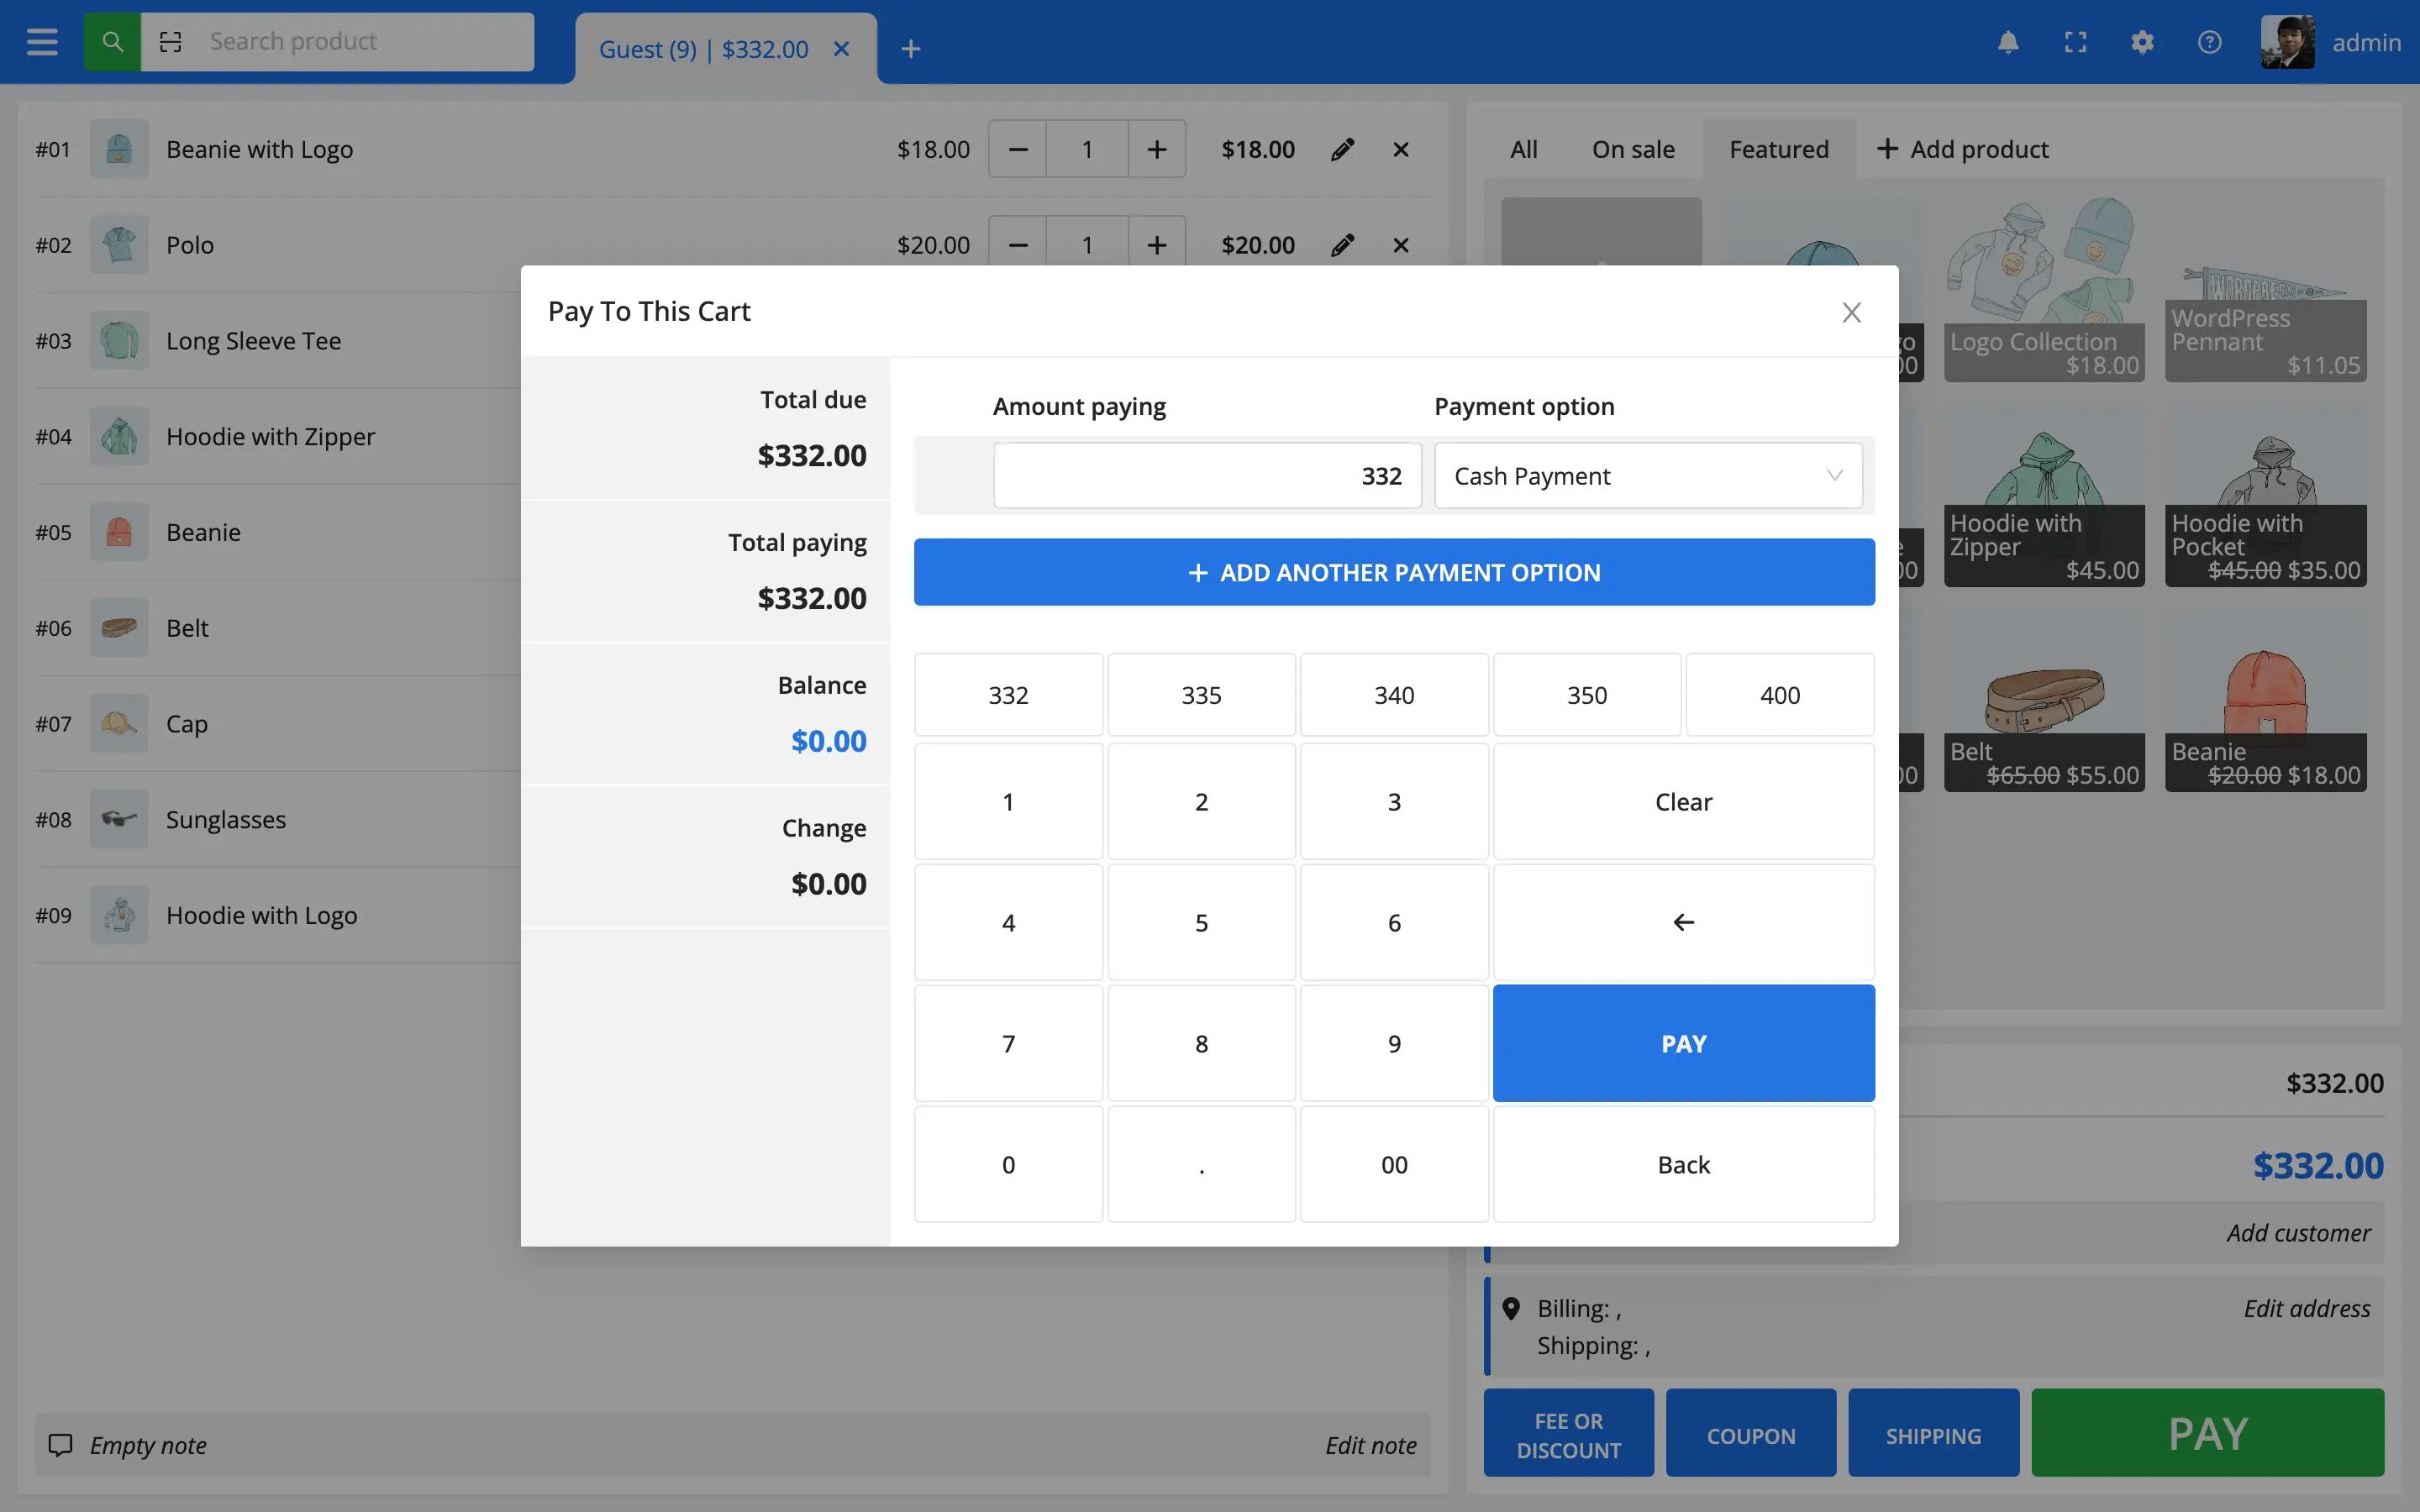Click the Amount paying input field
The width and height of the screenshot is (2420, 1512).
(x=1206, y=476)
